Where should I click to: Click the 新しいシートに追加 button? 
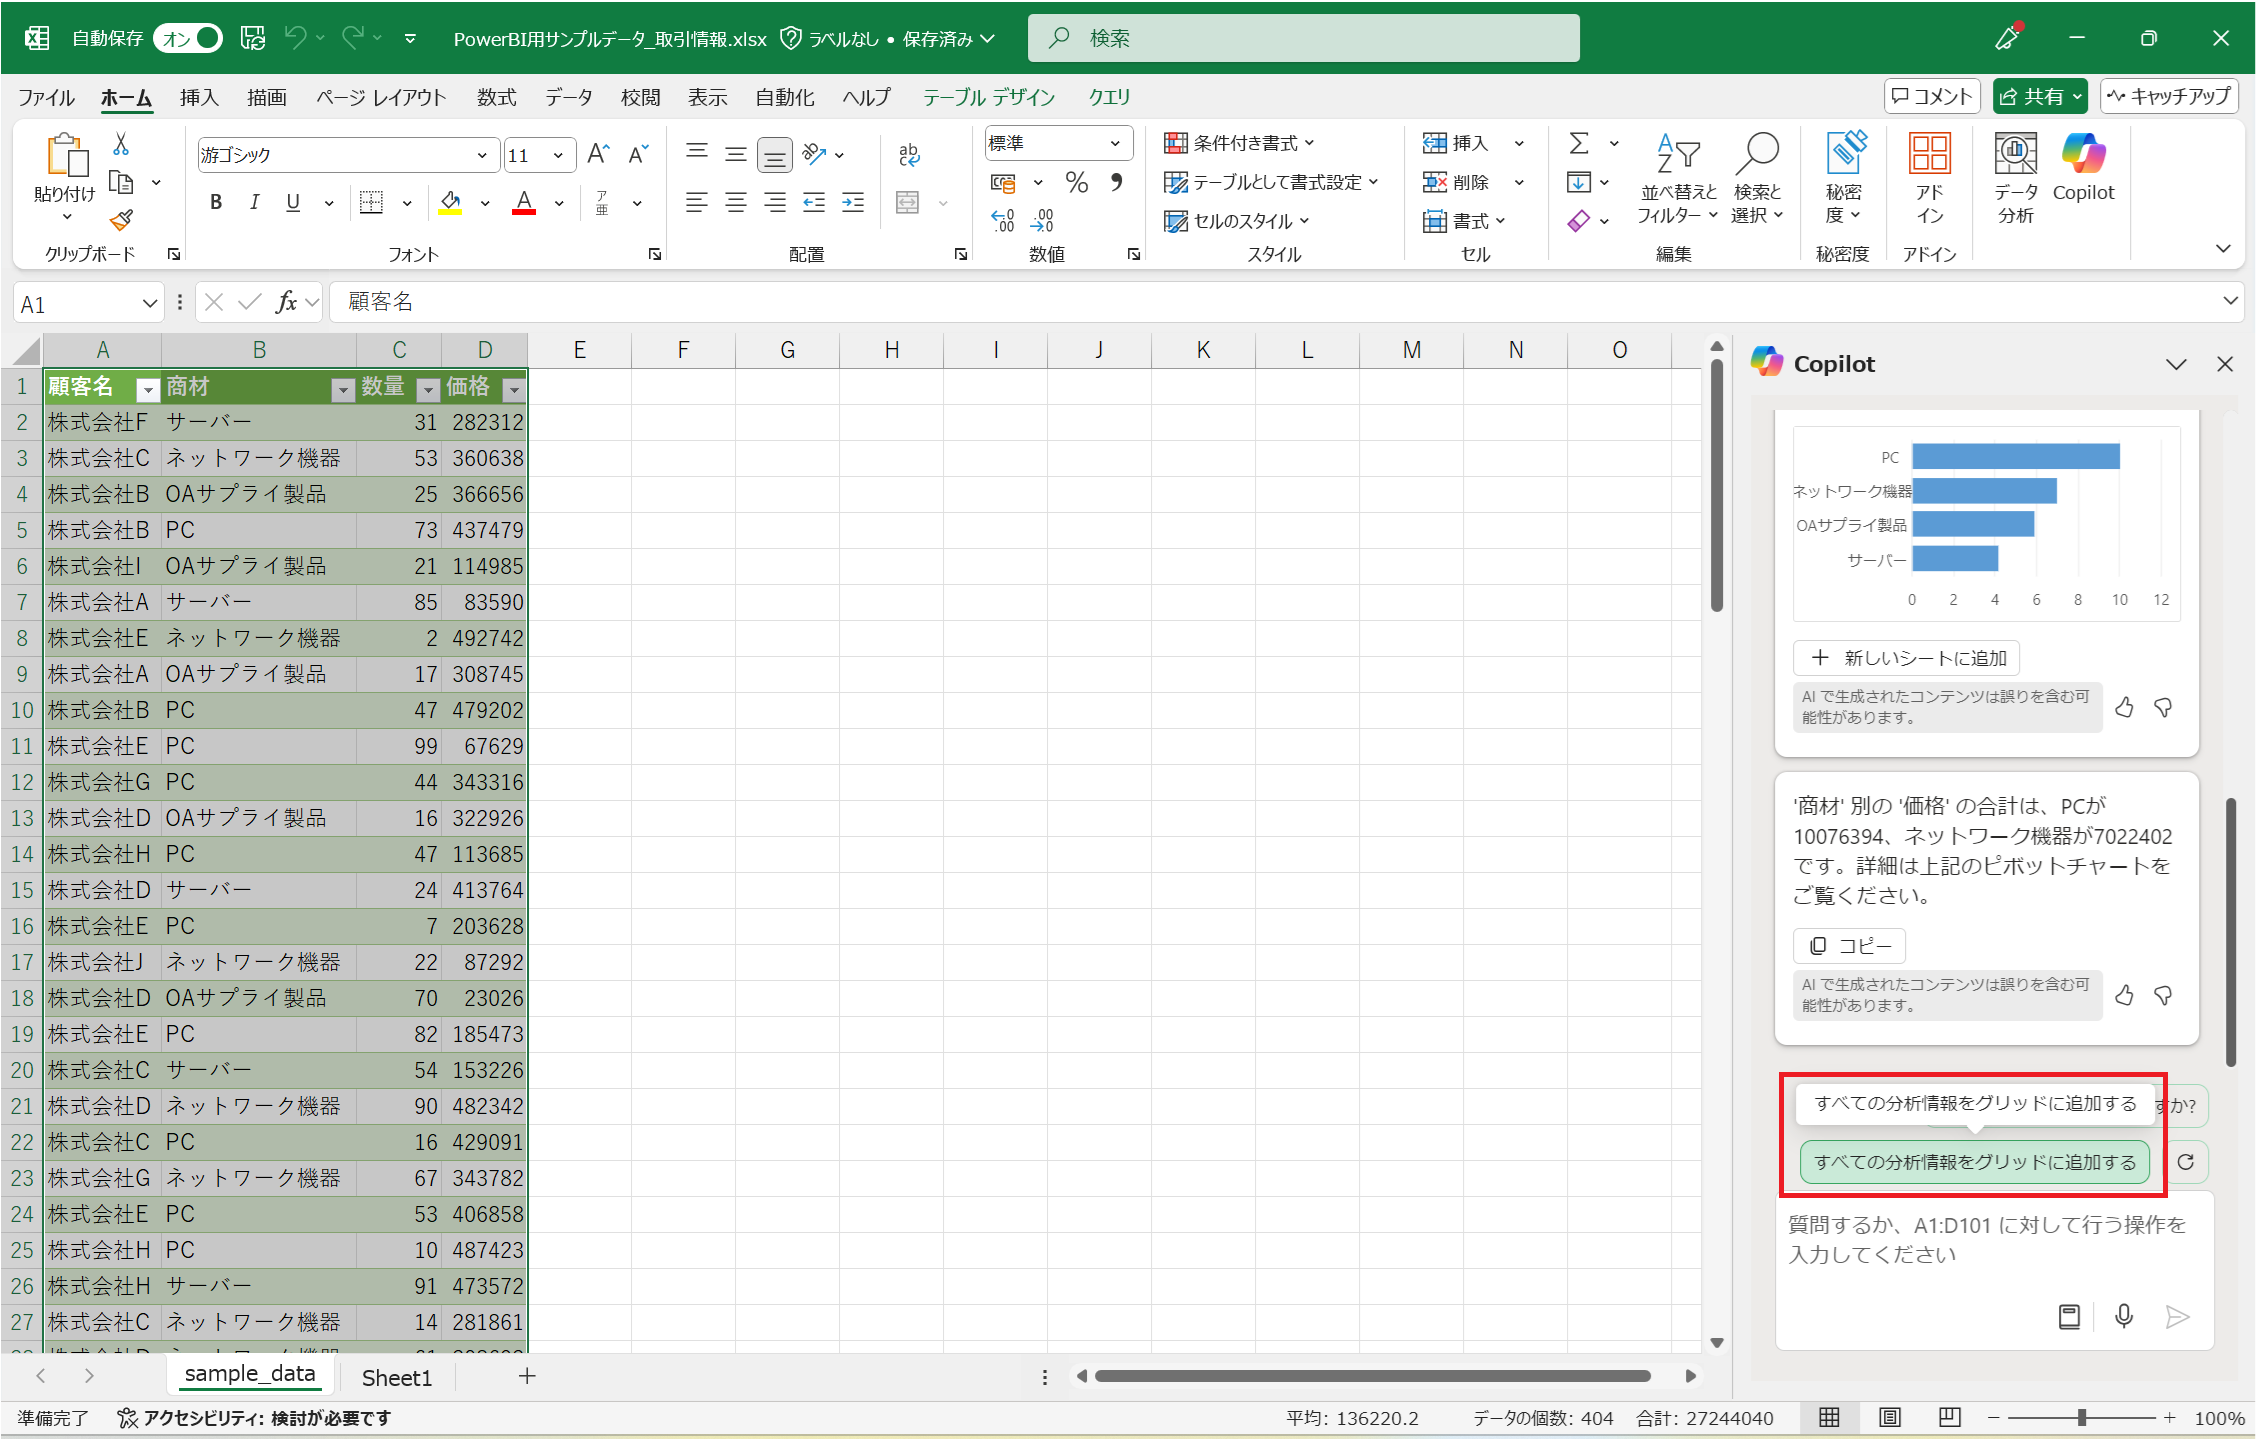point(1907,658)
